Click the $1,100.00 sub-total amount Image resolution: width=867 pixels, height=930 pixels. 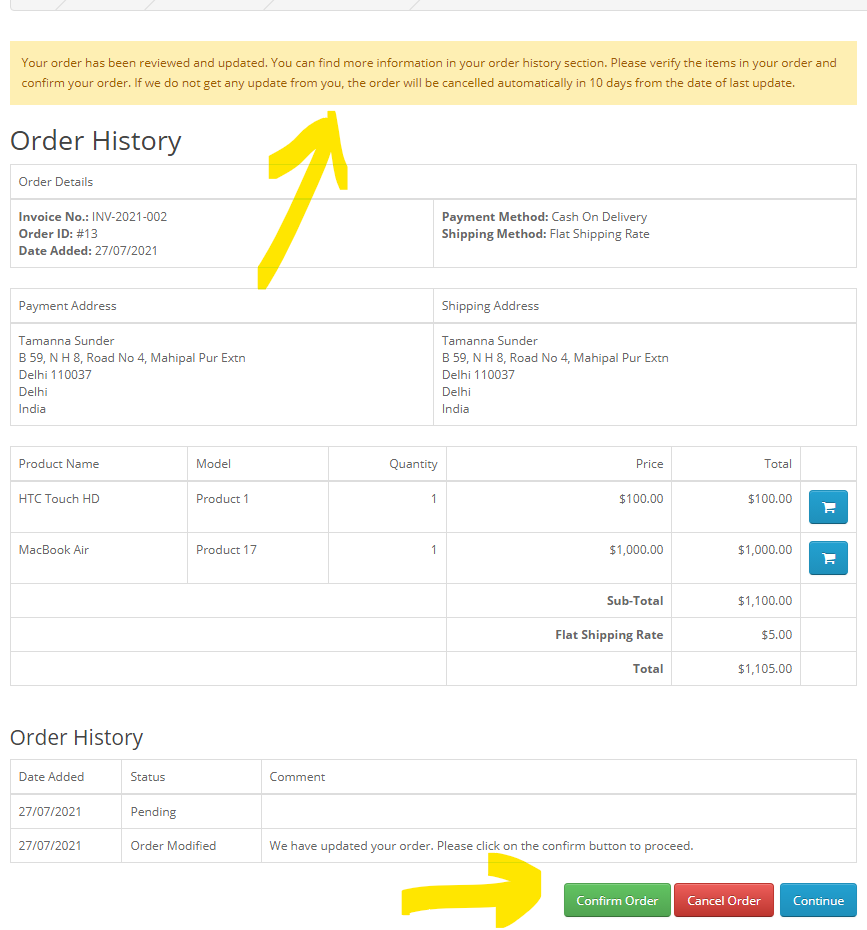(764, 600)
